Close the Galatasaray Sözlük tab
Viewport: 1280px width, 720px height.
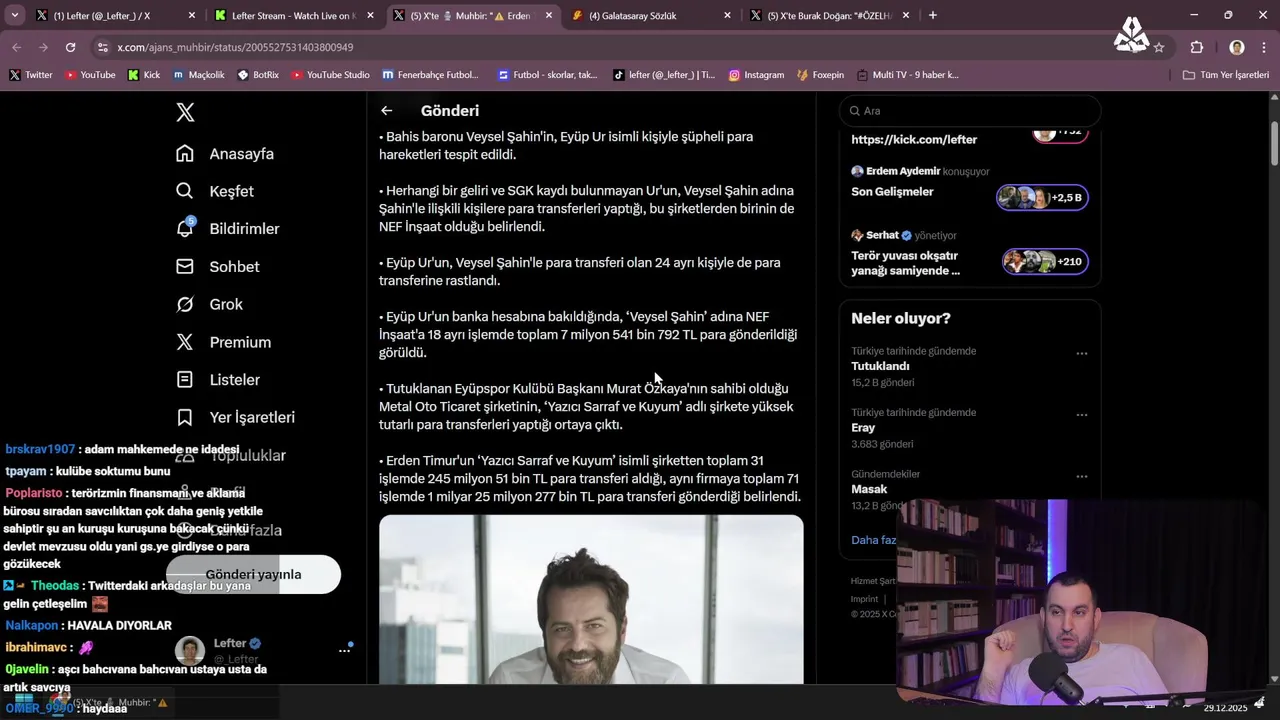[x=727, y=15]
